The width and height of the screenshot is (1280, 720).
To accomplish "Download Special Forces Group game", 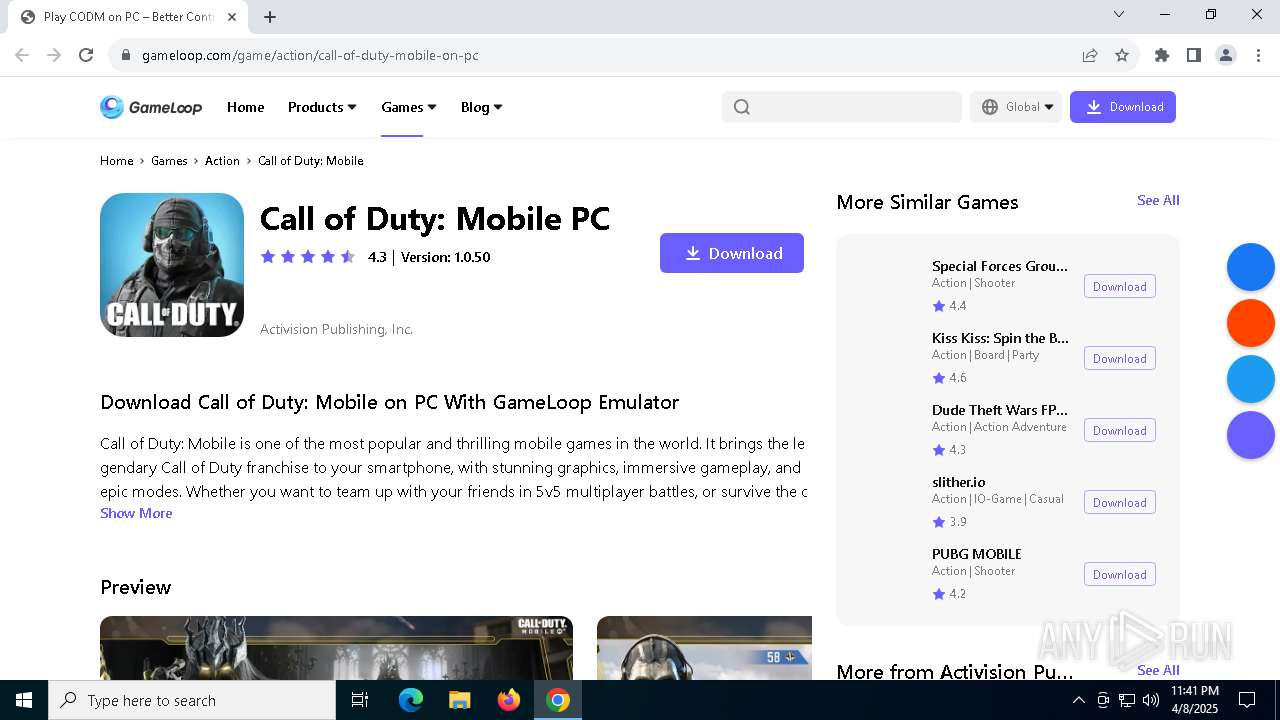I will 1120,286.
